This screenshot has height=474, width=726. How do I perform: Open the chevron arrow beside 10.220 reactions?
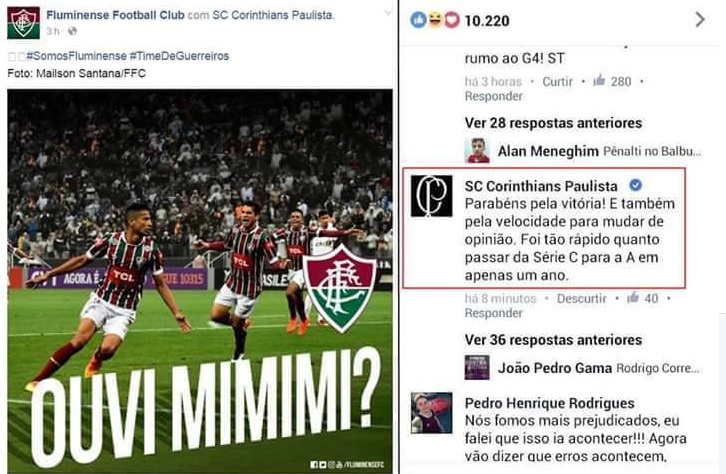[x=701, y=19]
